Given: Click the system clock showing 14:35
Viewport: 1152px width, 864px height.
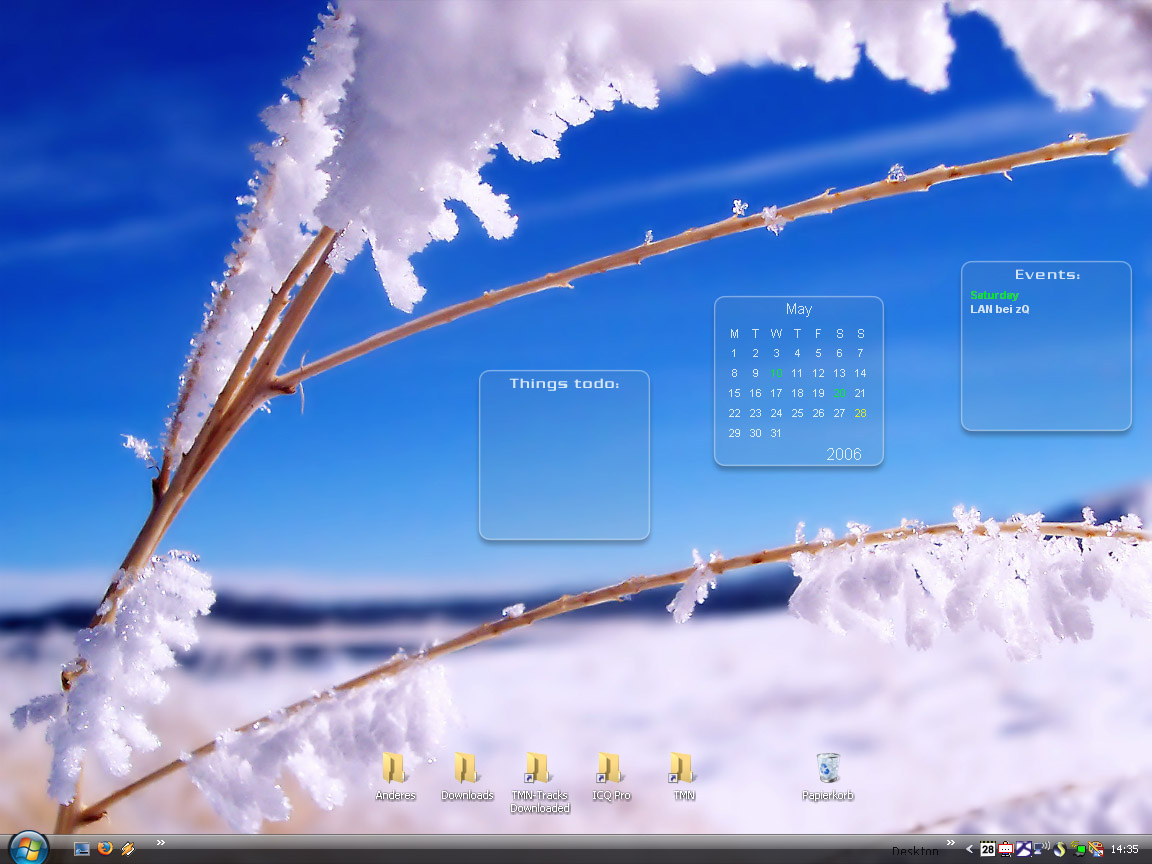Looking at the screenshot, I should point(1124,849).
